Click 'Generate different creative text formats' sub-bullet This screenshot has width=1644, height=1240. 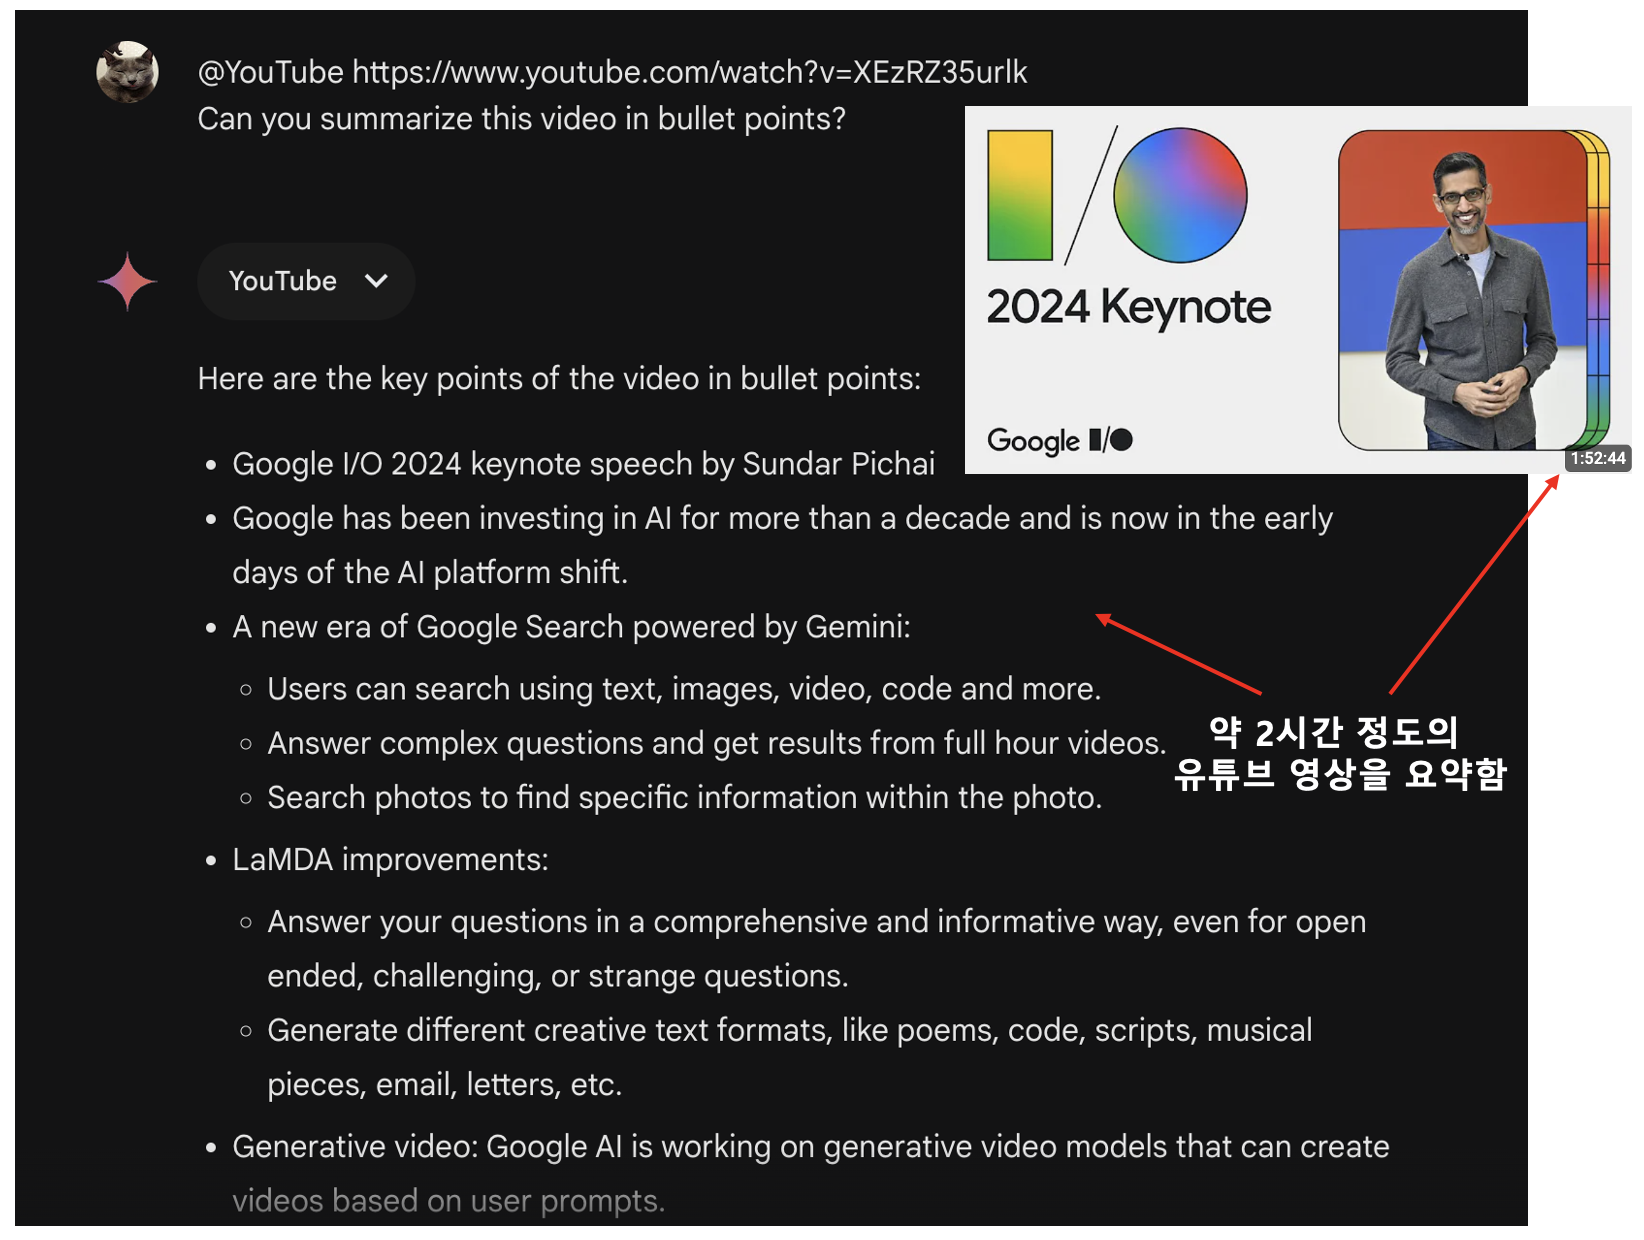coord(789,1057)
